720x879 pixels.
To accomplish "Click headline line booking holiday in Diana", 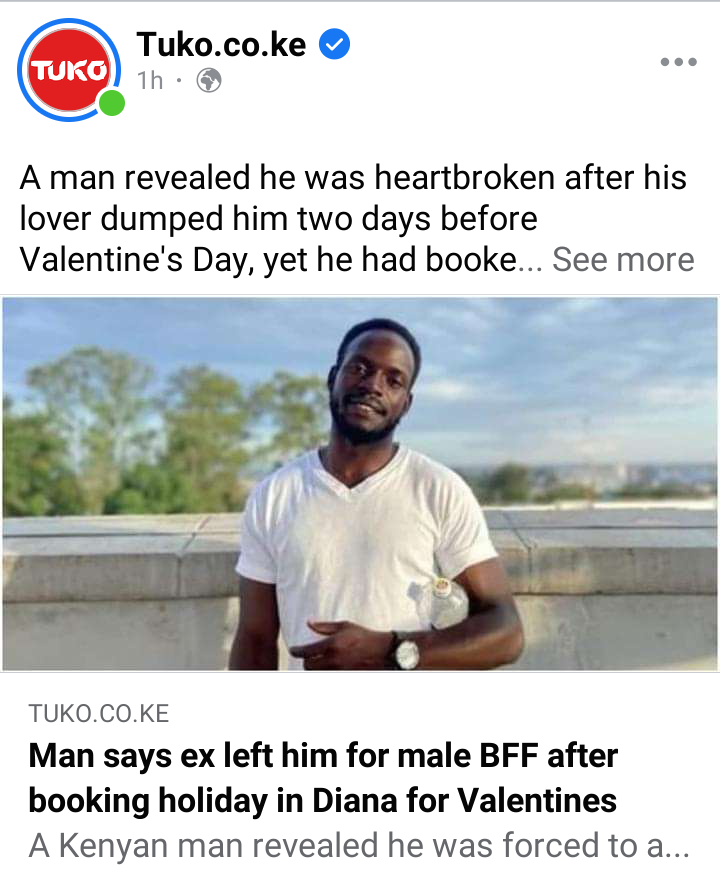I will tap(322, 801).
